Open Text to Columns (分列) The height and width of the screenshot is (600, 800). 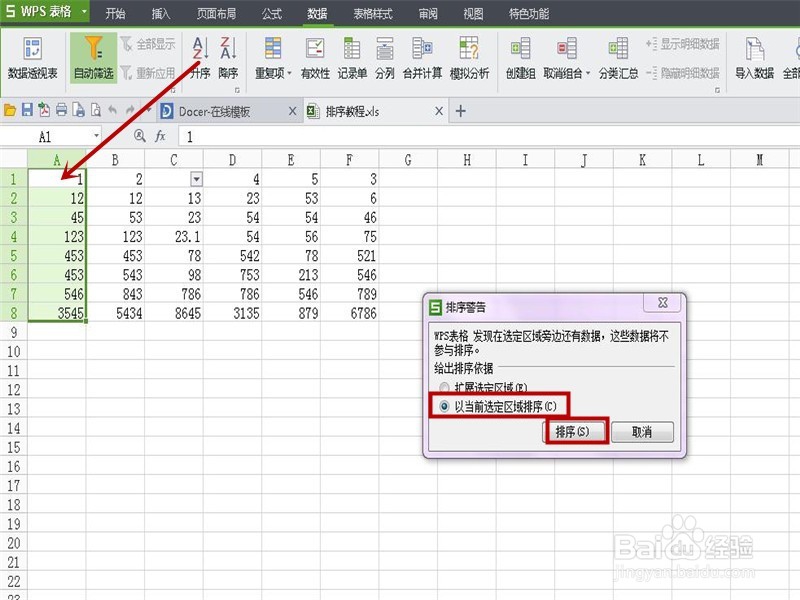pyautogui.click(x=385, y=59)
